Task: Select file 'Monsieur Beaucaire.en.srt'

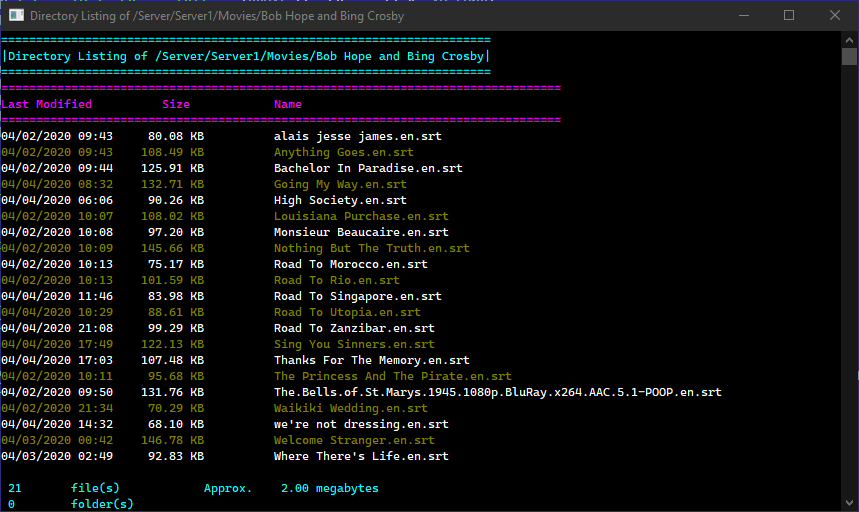Action: [x=361, y=232]
